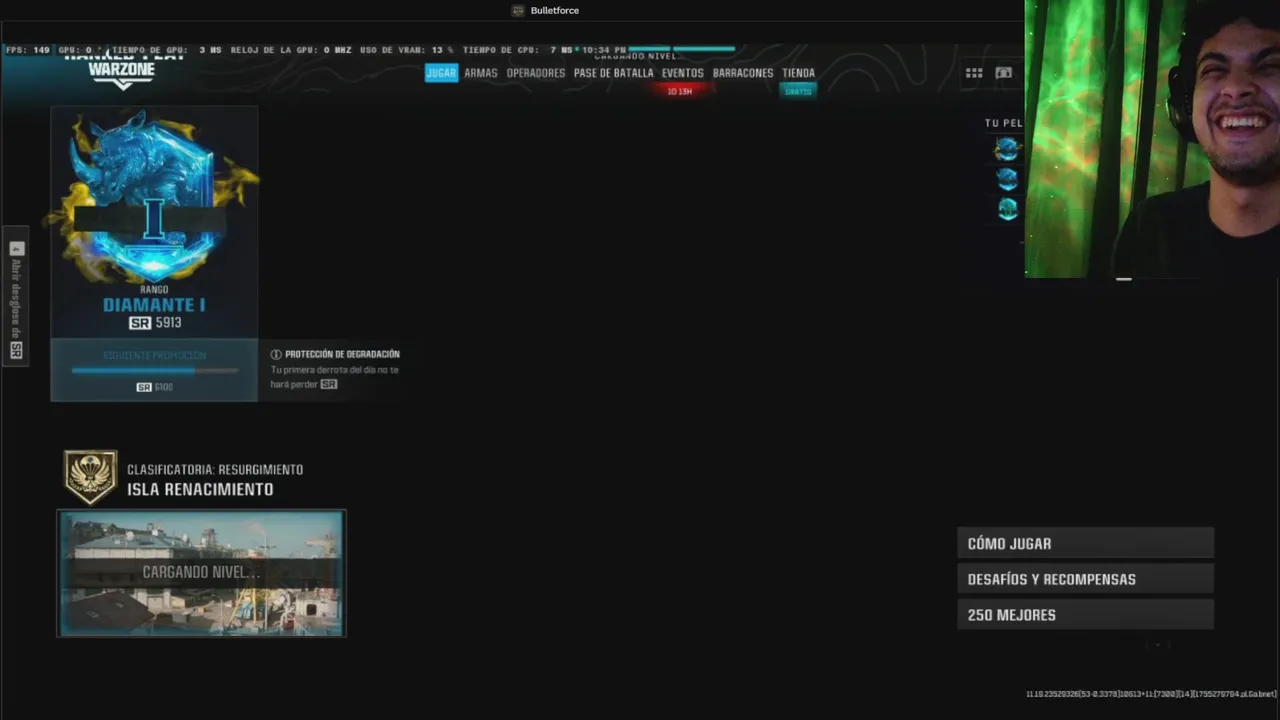Viewport: 1280px width, 720px height.
Task: Open the JUGAR tab
Action: (441, 73)
